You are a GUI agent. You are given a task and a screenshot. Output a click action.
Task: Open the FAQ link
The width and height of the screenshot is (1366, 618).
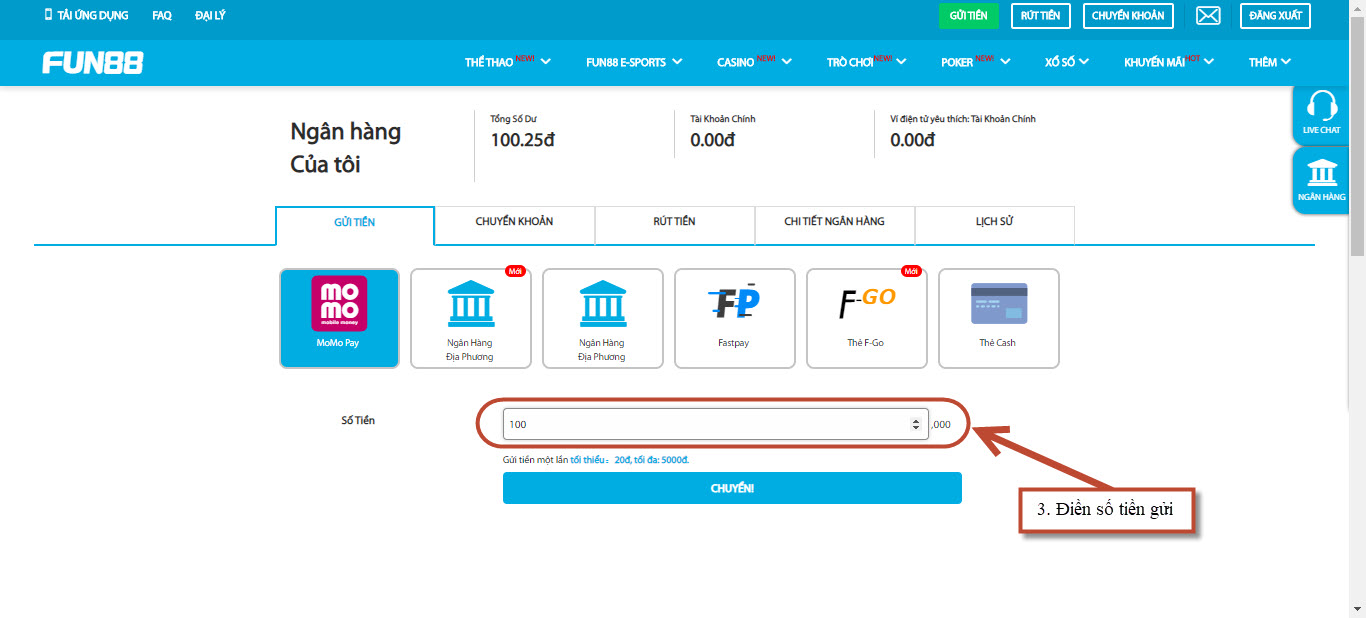[162, 16]
